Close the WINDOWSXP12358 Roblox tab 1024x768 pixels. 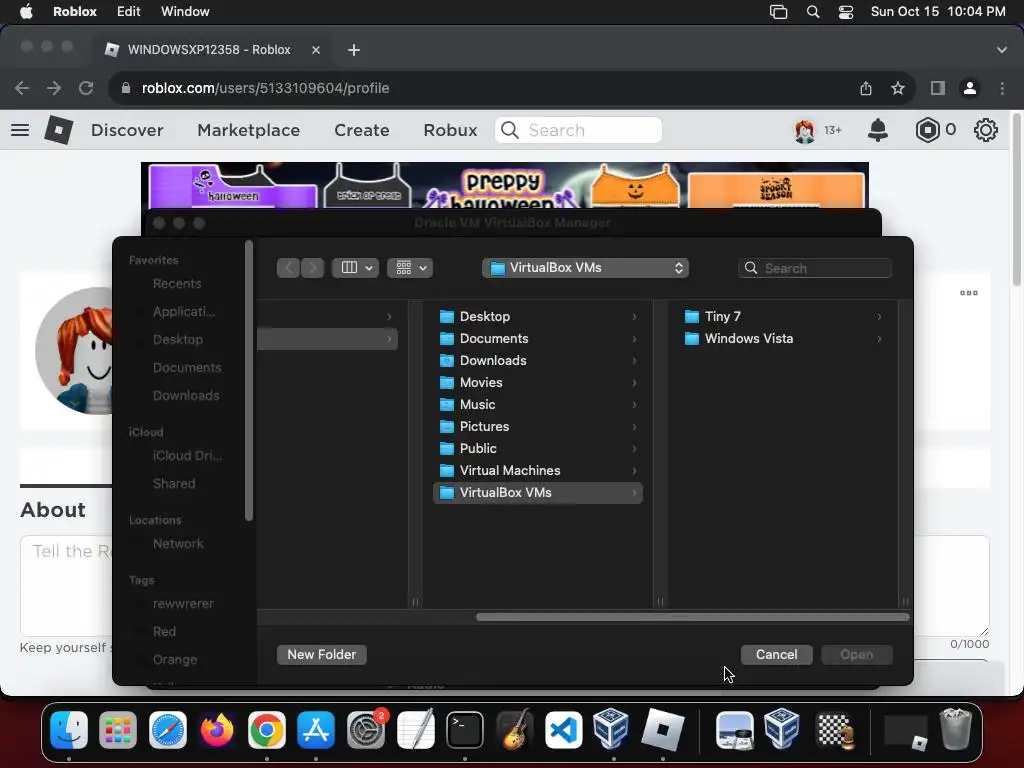tap(316, 50)
